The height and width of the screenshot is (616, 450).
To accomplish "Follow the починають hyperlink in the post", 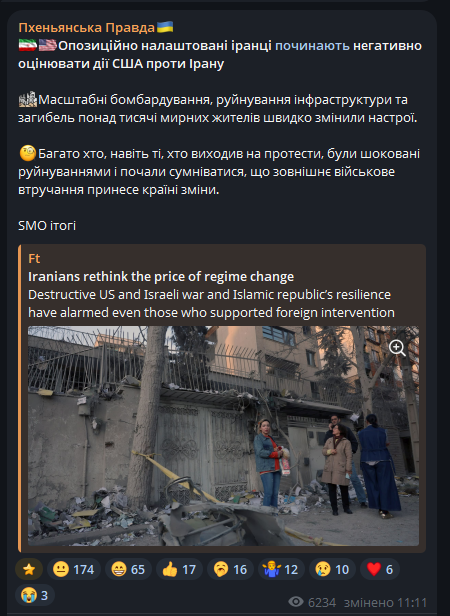I will click(x=312, y=46).
